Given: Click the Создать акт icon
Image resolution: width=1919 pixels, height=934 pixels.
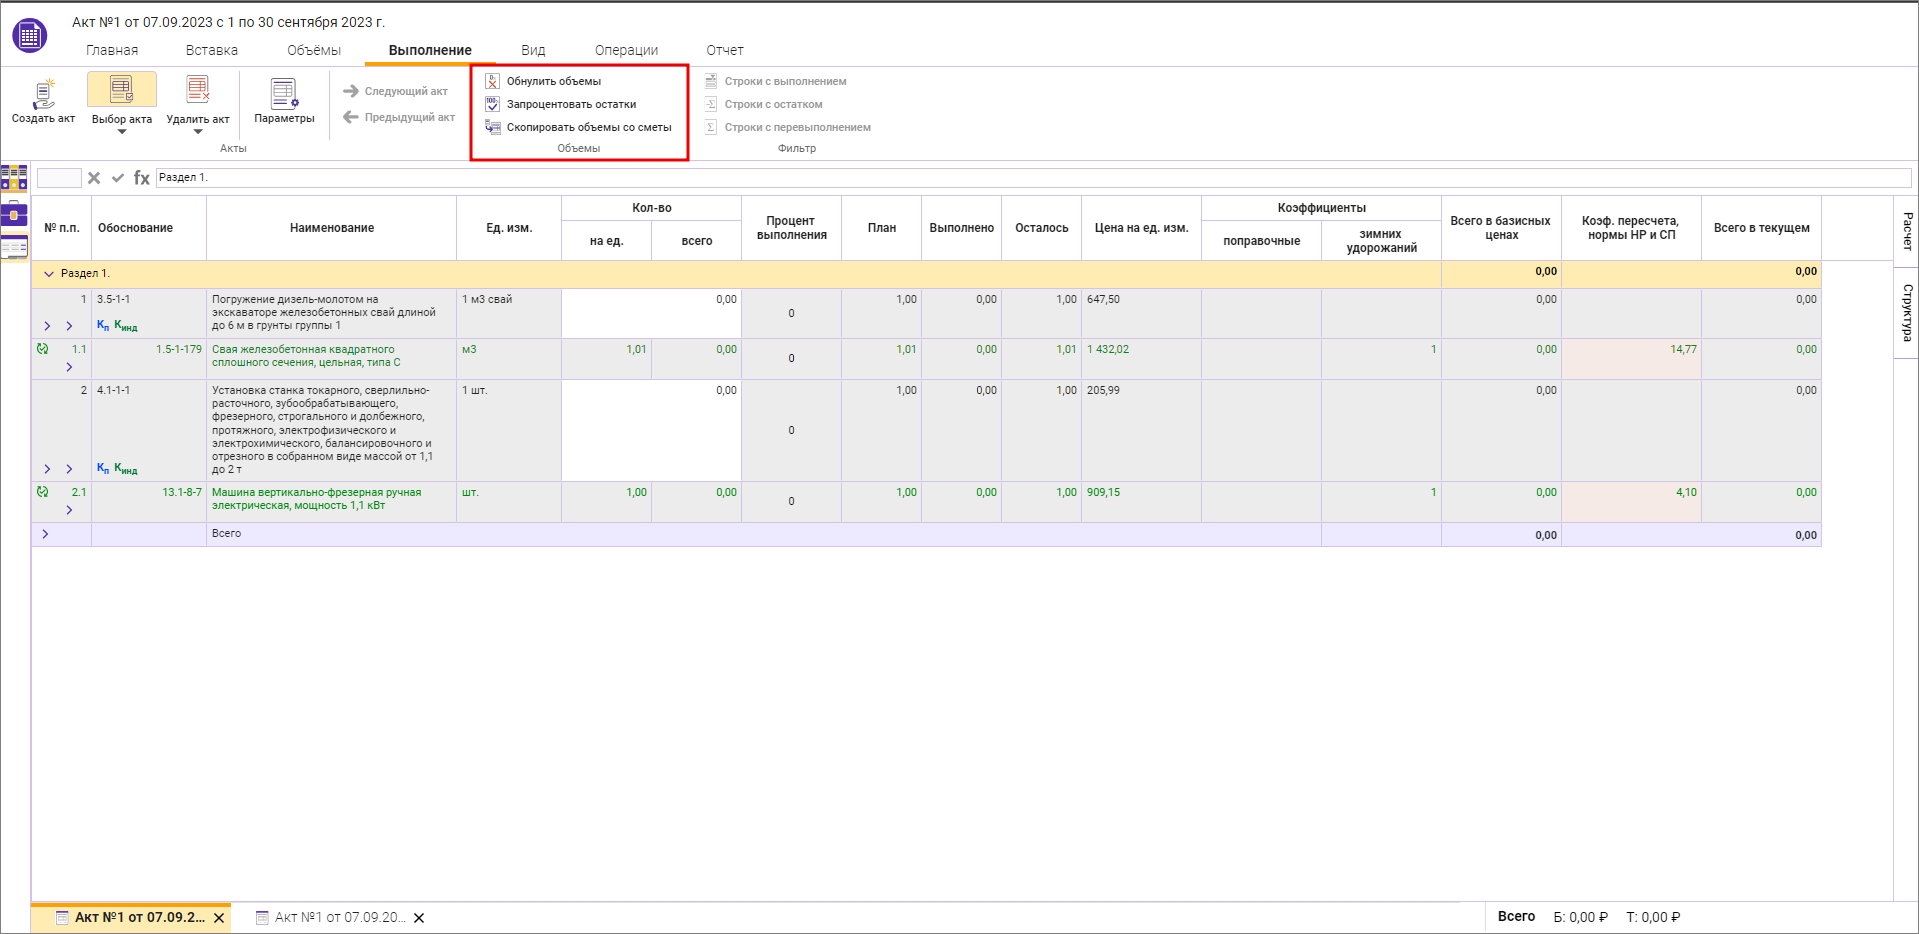Looking at the screenshot, I should tap(43, 93).
